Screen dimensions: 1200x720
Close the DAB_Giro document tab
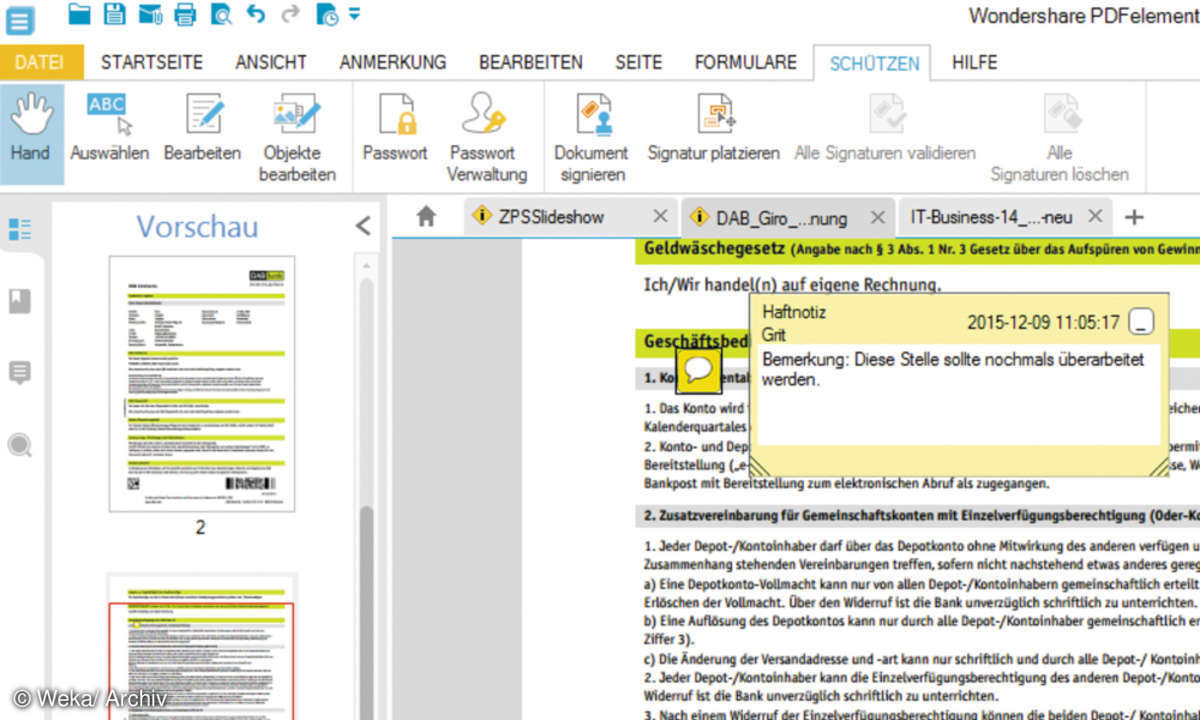[878, 217]
